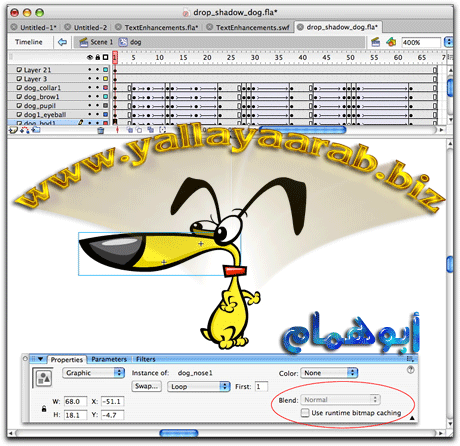Open the Loop options dropdown
The image size is (460, 446).
(x=199, y=387)
